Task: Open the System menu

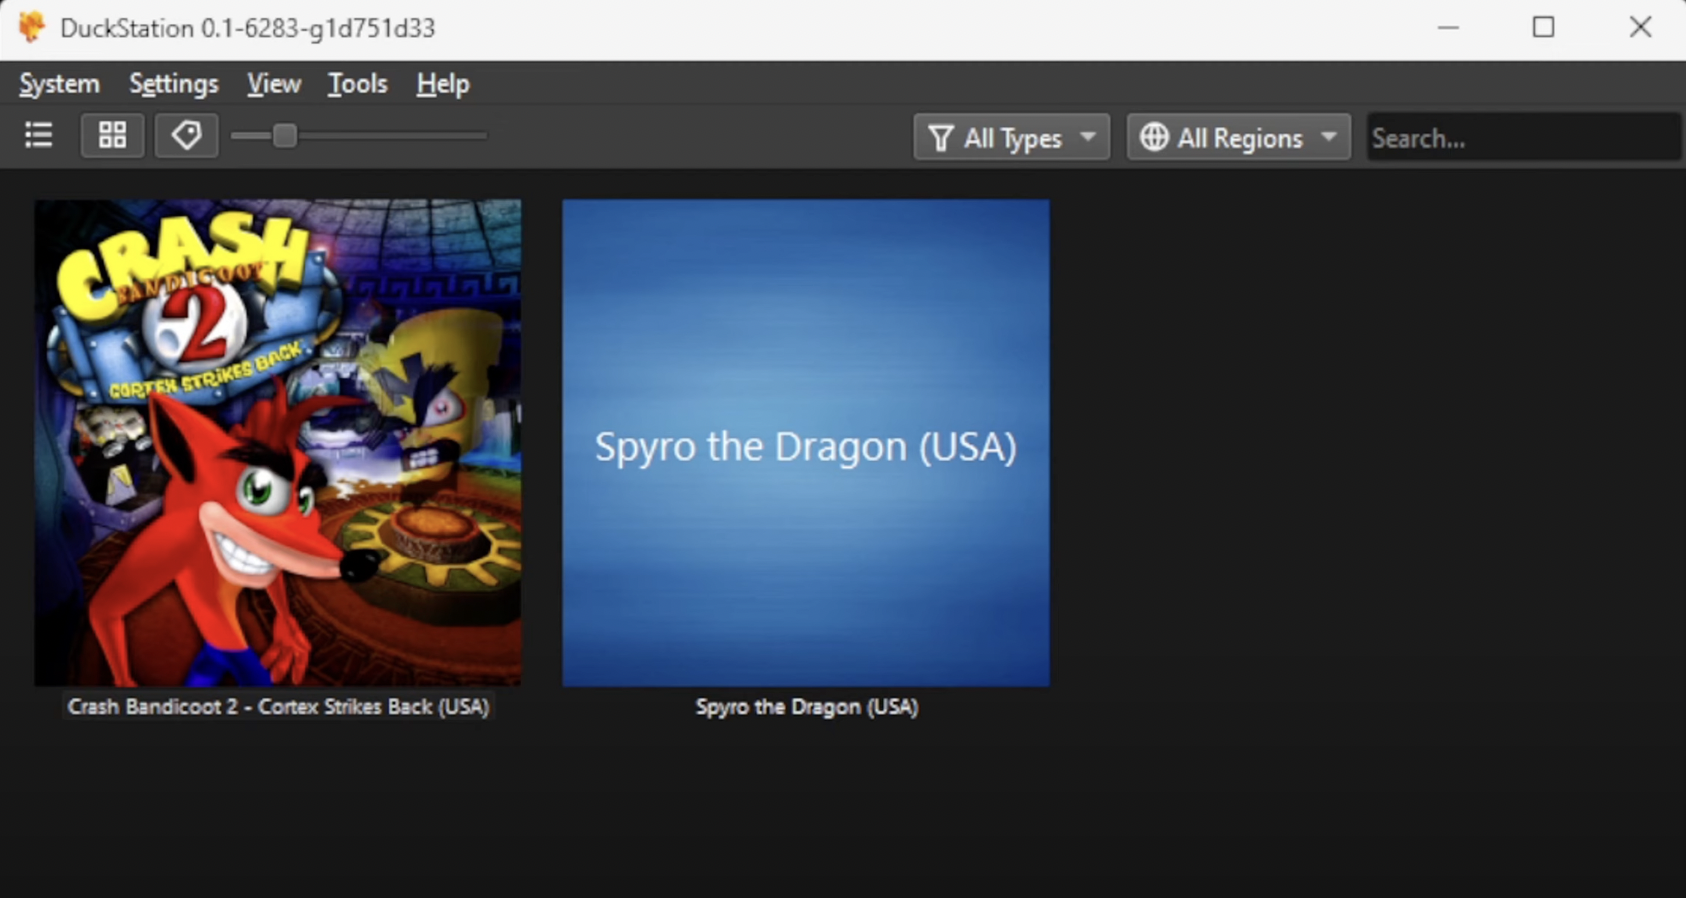Action: [59, 84]
